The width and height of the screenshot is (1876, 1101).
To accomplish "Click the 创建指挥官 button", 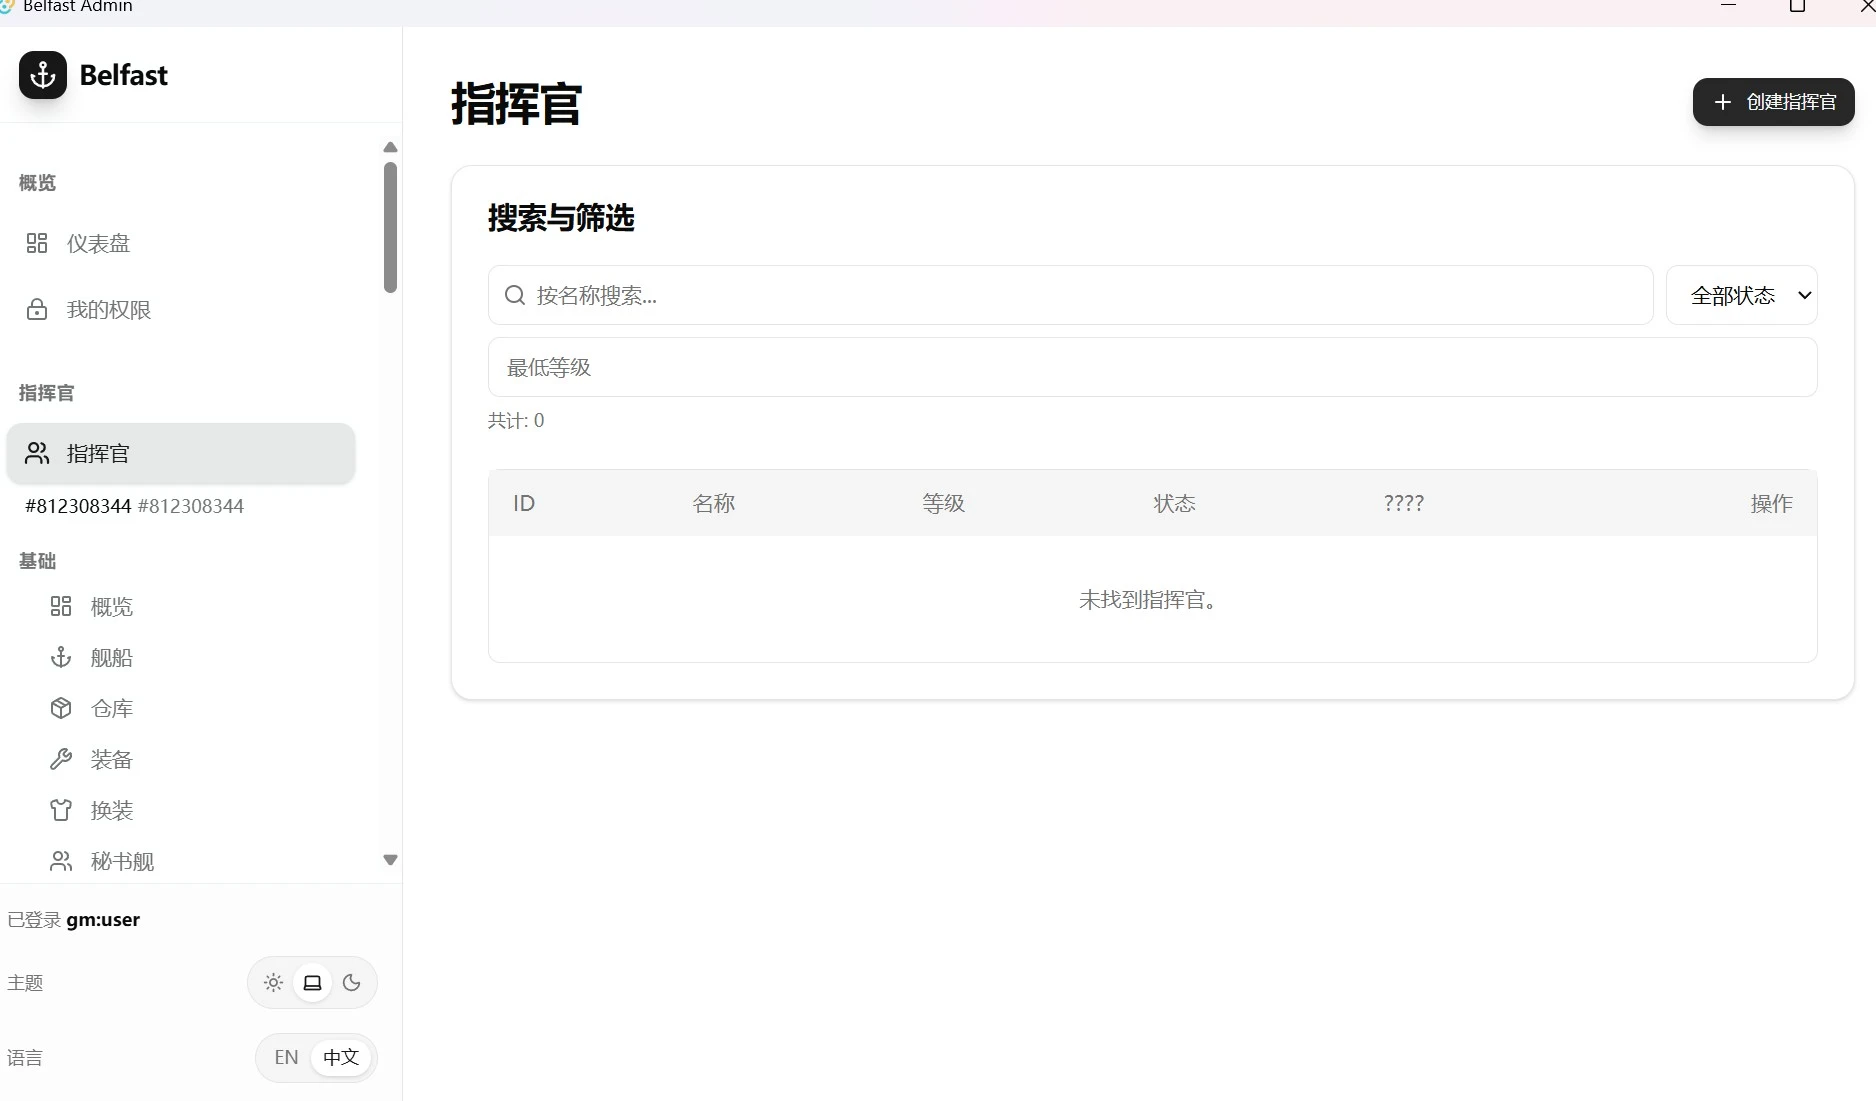I will pos(1773,102).
